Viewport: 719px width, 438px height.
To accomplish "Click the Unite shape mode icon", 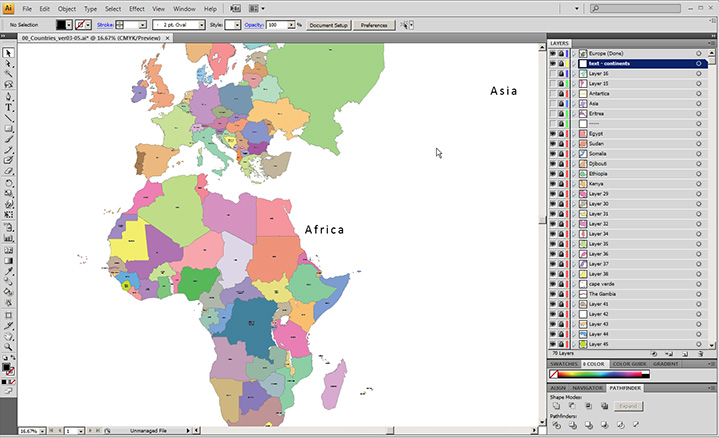I will [556, 405].
